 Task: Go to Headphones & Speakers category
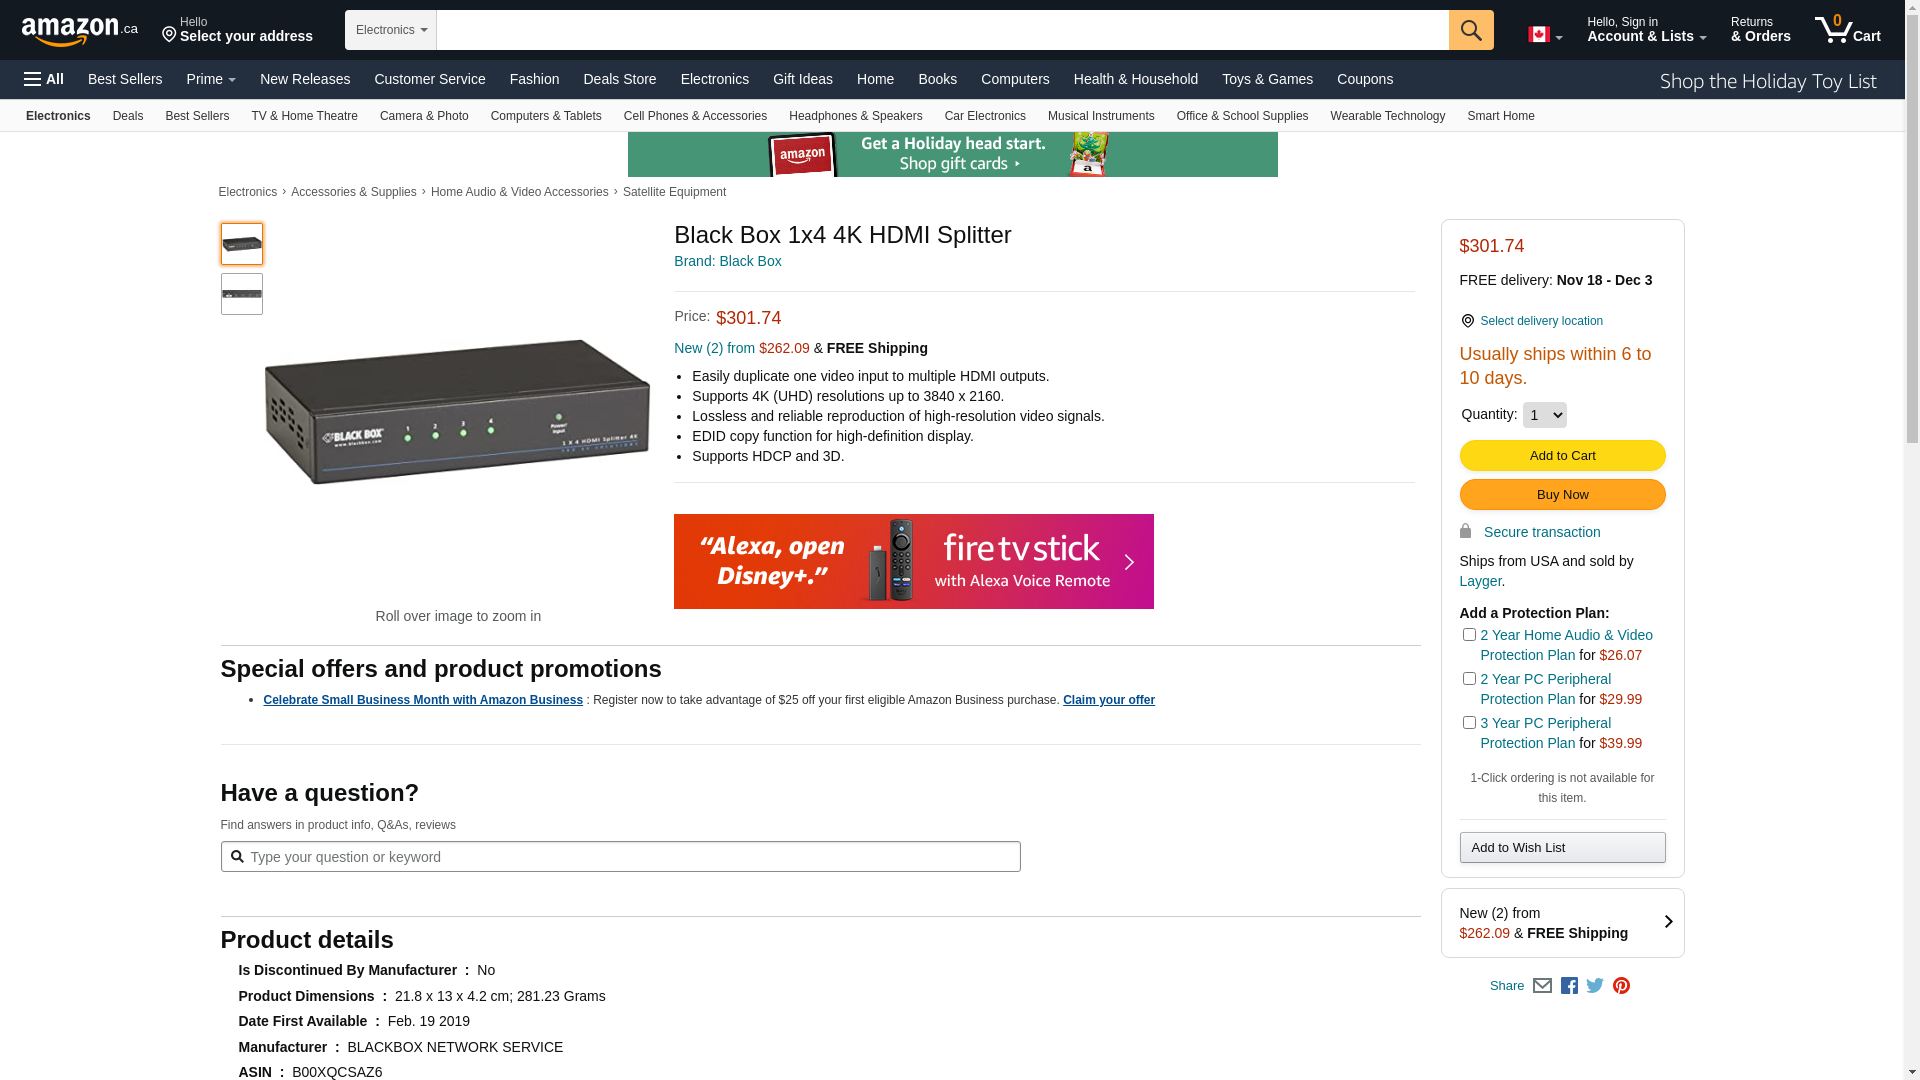(x=855, y=116)
